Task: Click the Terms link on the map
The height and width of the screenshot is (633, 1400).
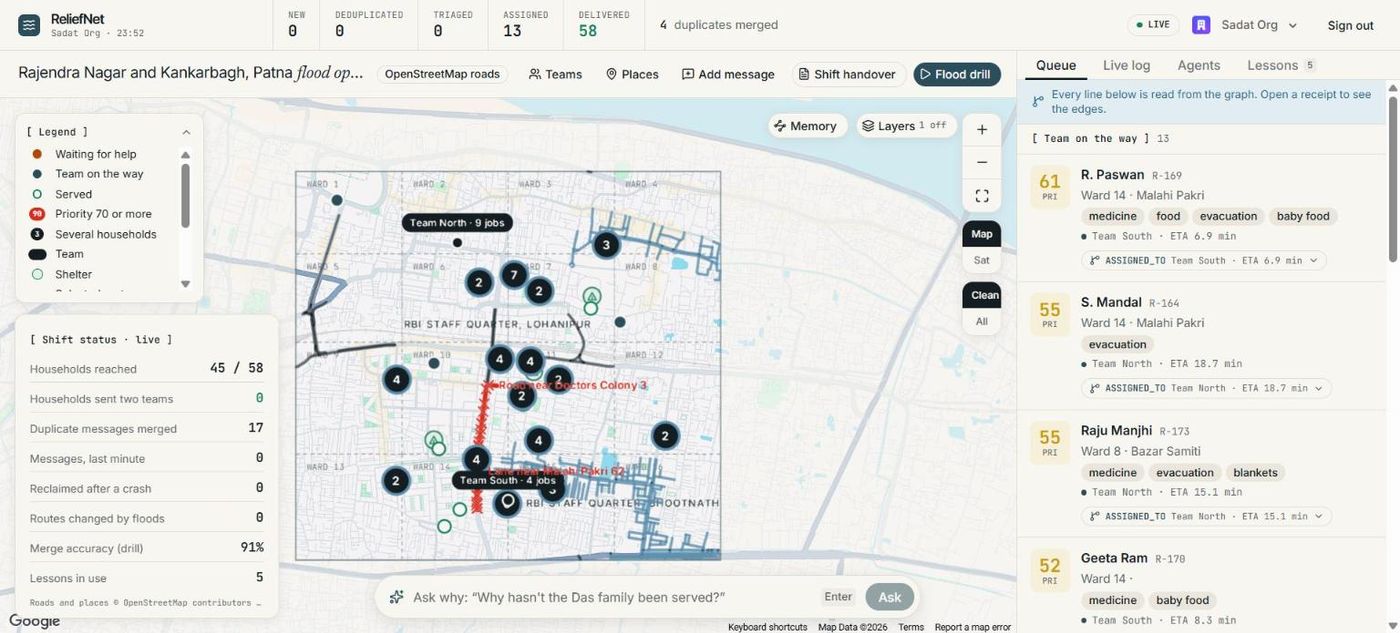Action: [911, 627]
